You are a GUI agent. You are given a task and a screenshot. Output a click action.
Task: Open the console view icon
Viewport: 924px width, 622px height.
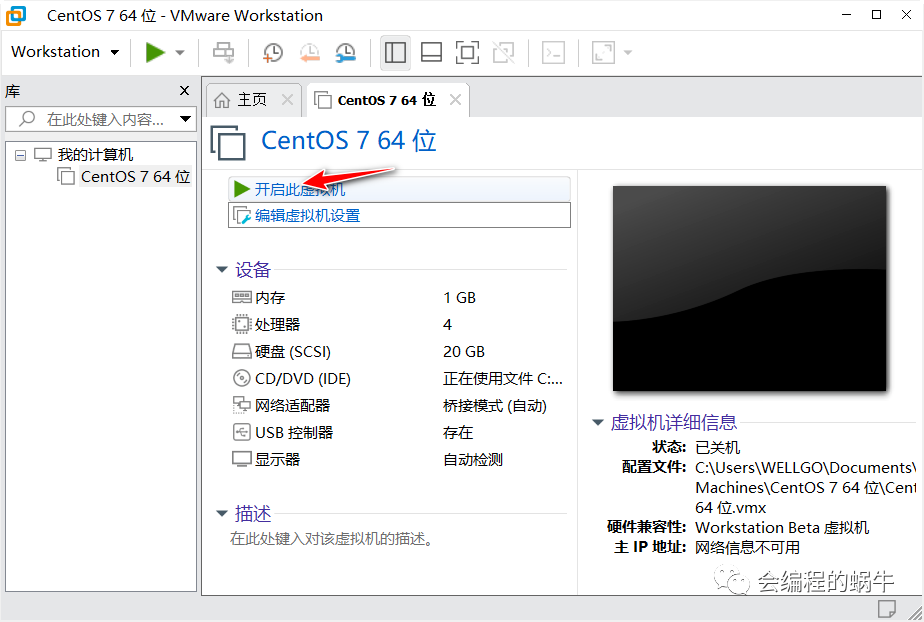553,52
